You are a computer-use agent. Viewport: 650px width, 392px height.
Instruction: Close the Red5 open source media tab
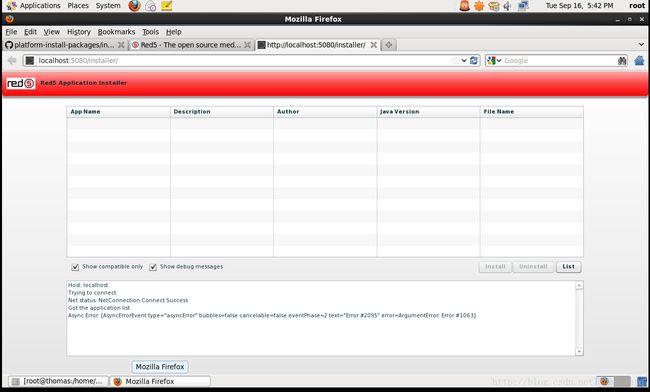tap(247, 45)
